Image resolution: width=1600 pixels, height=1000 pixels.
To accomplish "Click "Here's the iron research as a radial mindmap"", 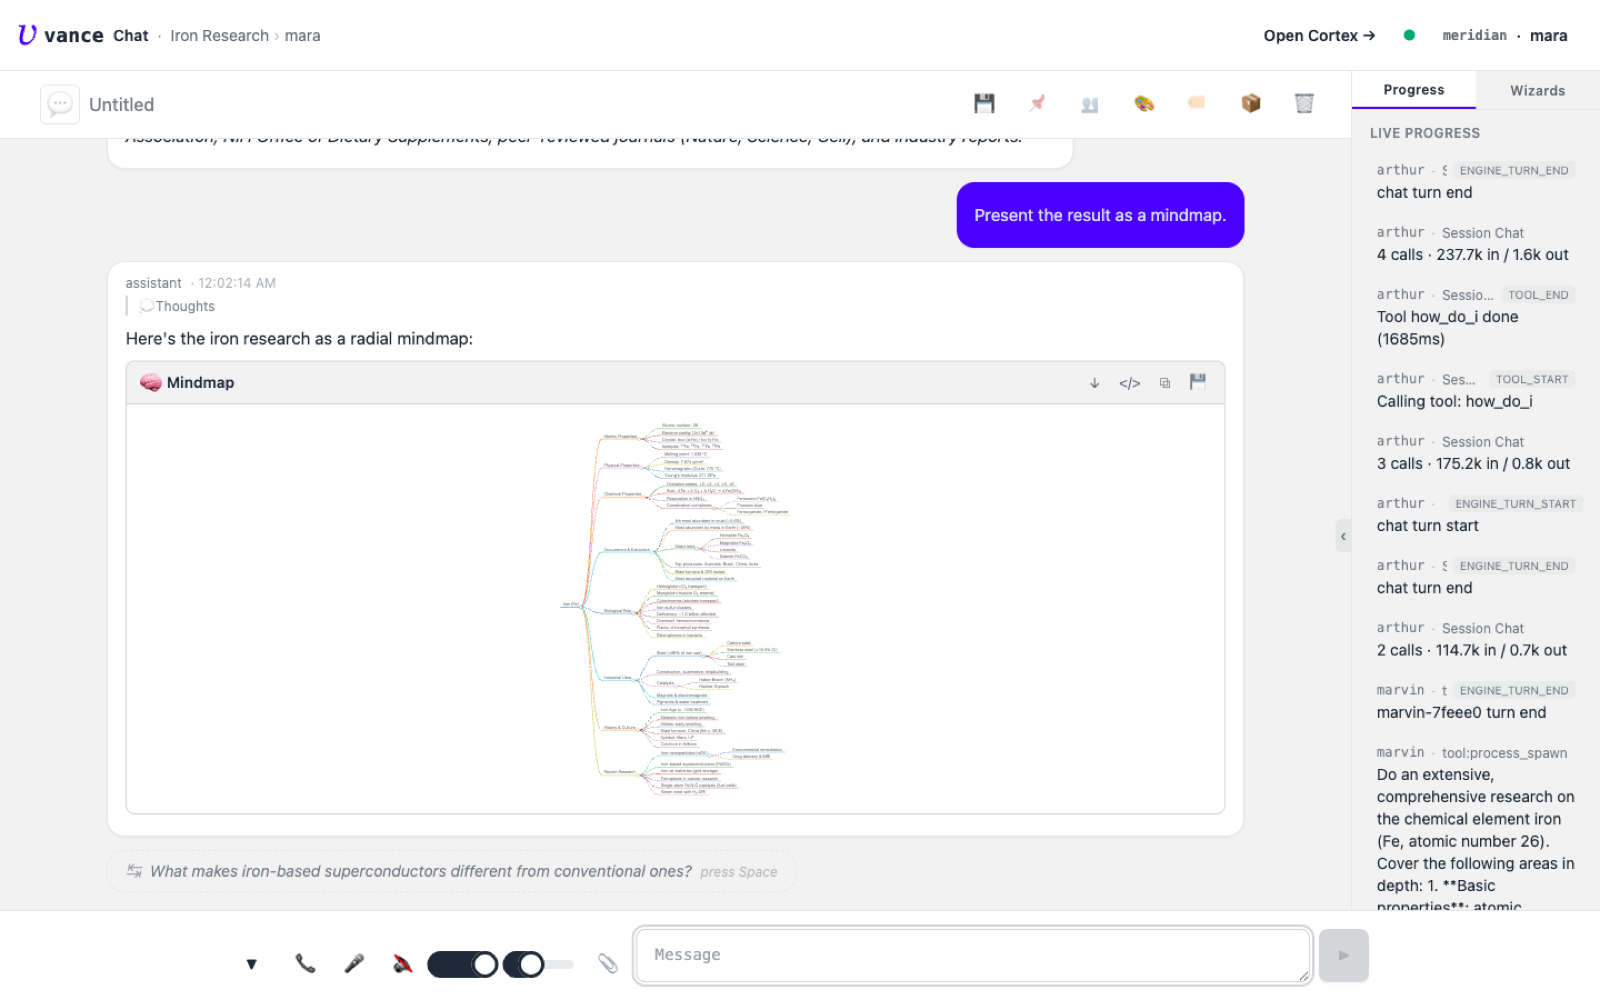I will click(299, 339).
